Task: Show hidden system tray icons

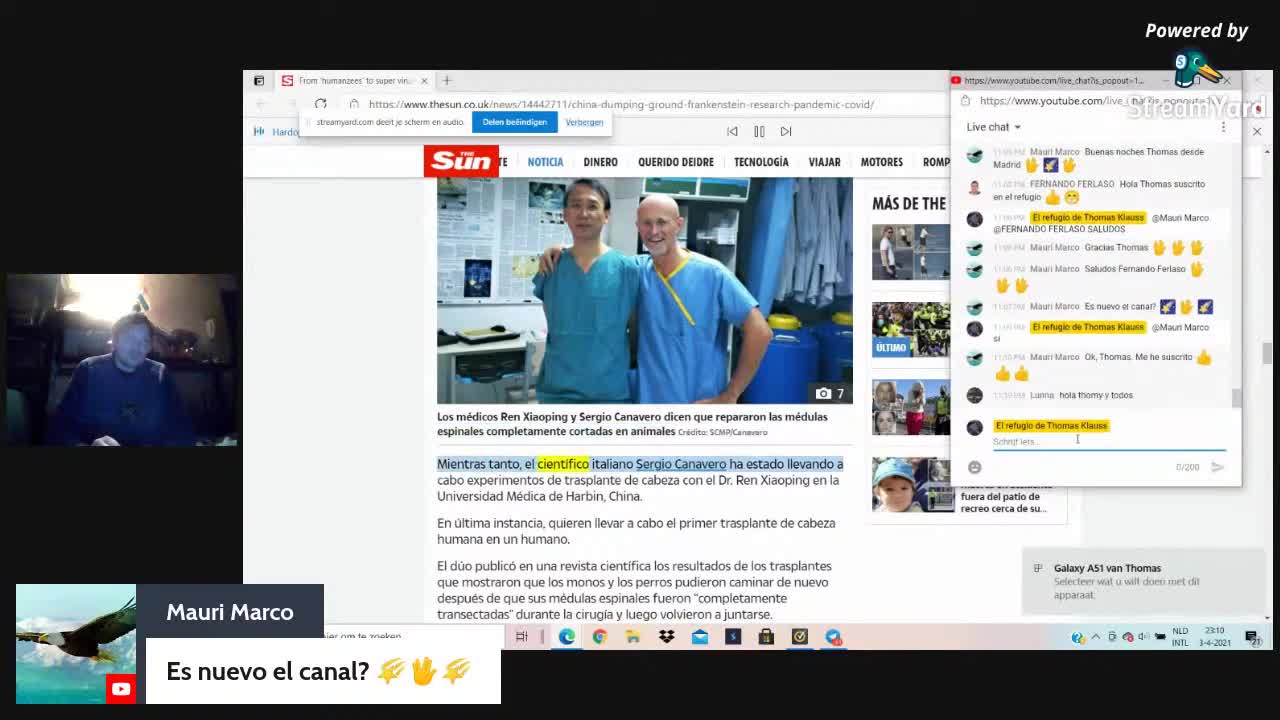Action: pos(1096,637)
